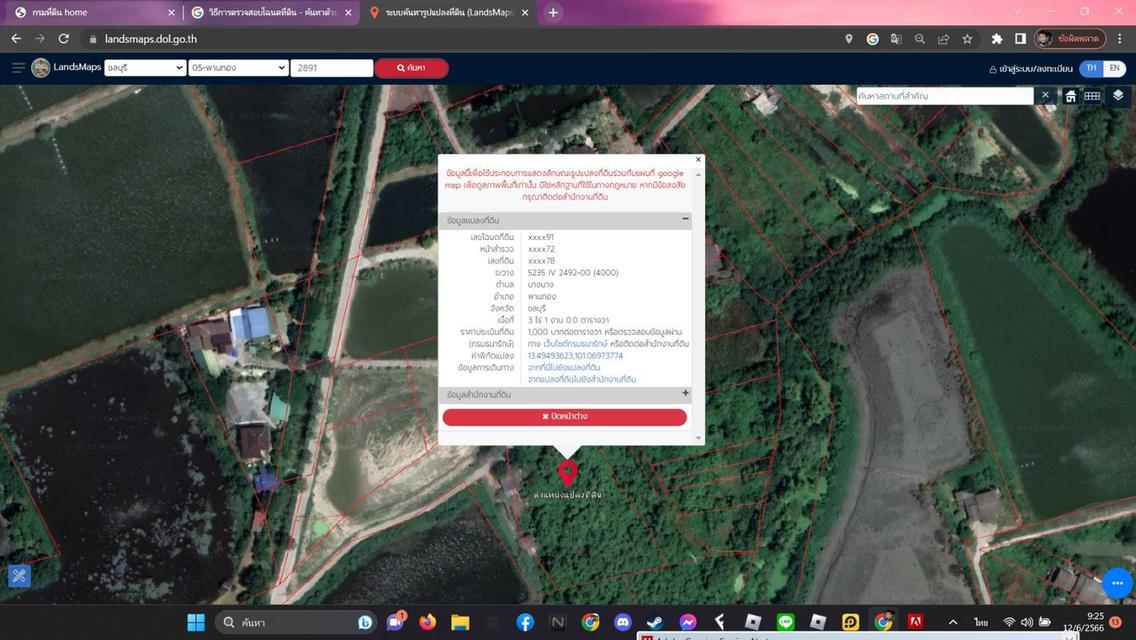Click the red ปิดหน้าต่าง button

(x=565, y=417)
